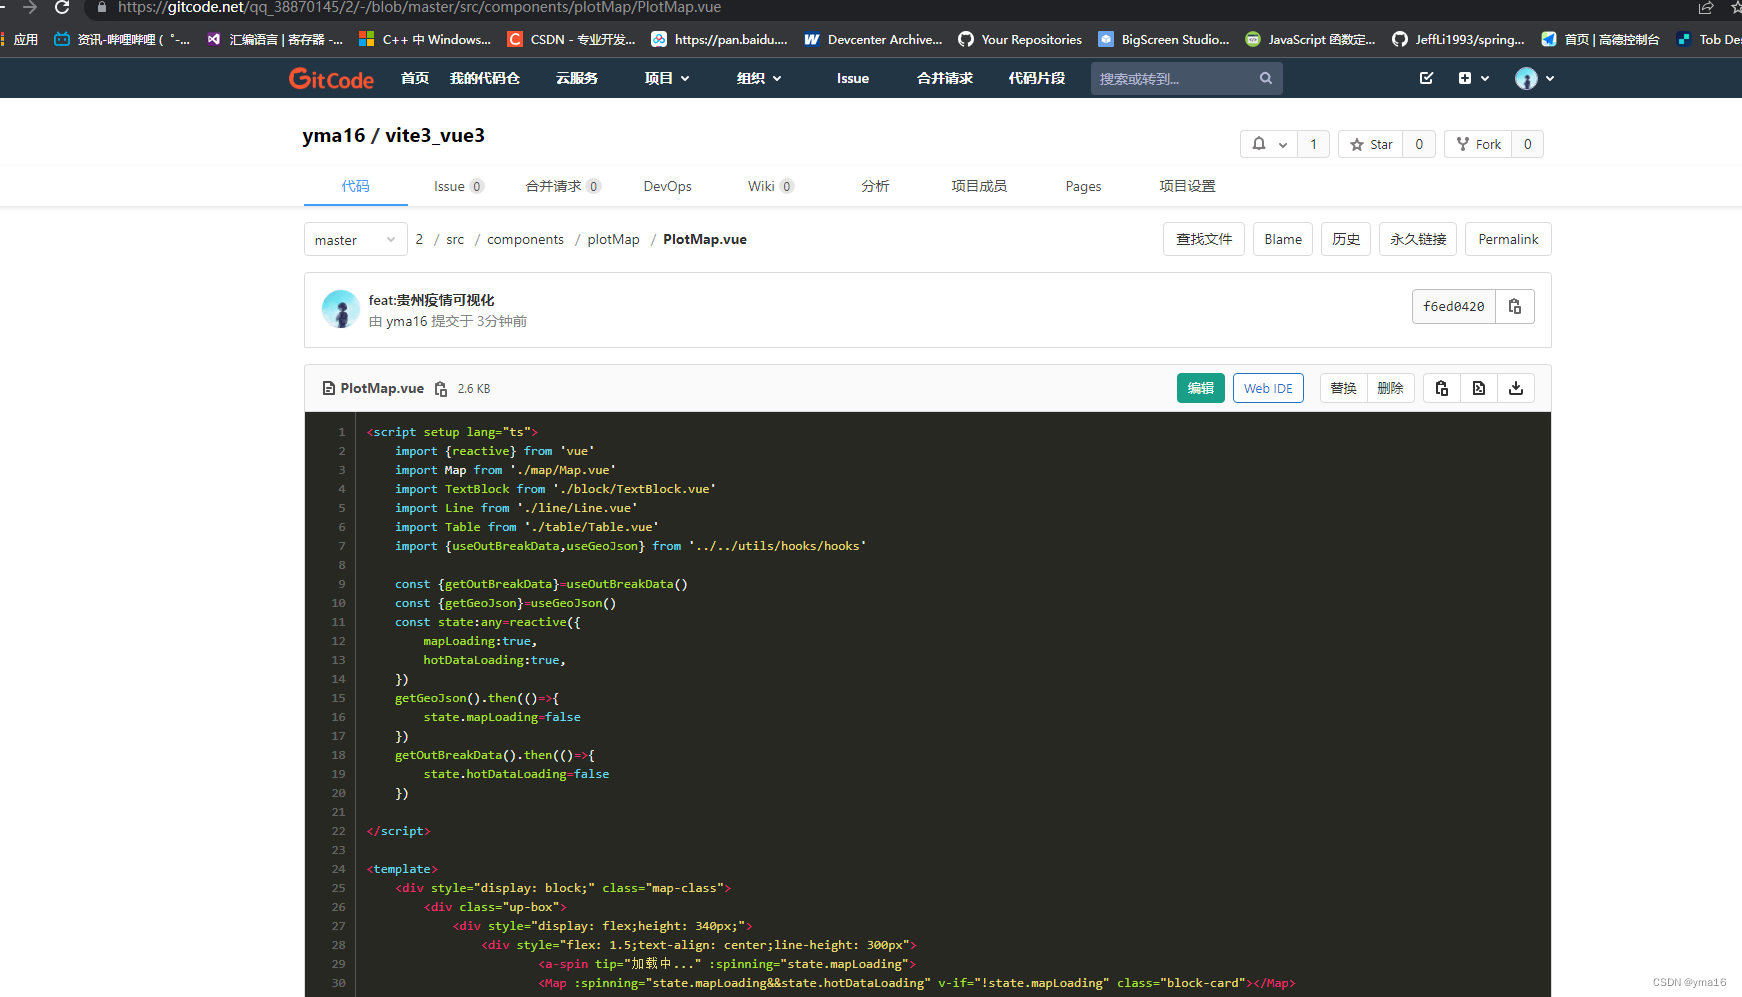
Task: Click the search magnifier icon
Action: [x=1266, y=78]
